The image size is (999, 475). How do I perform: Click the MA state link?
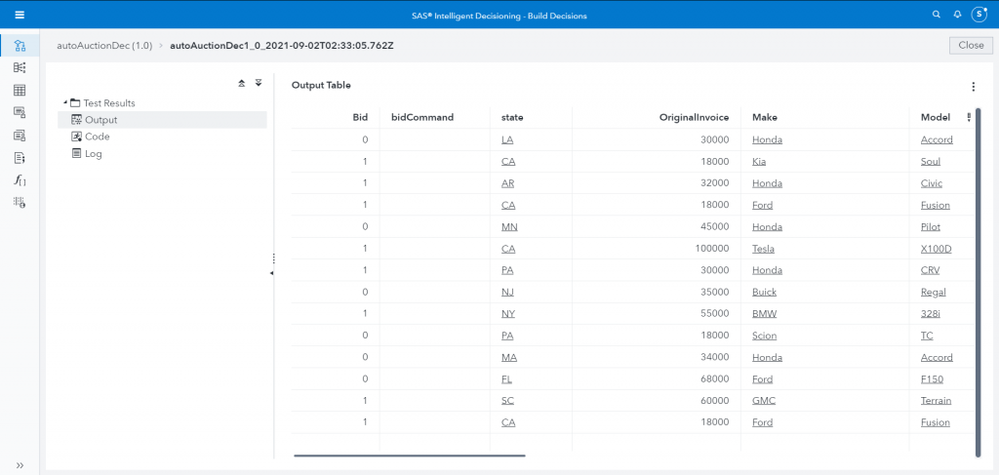[x=509, y=357]
